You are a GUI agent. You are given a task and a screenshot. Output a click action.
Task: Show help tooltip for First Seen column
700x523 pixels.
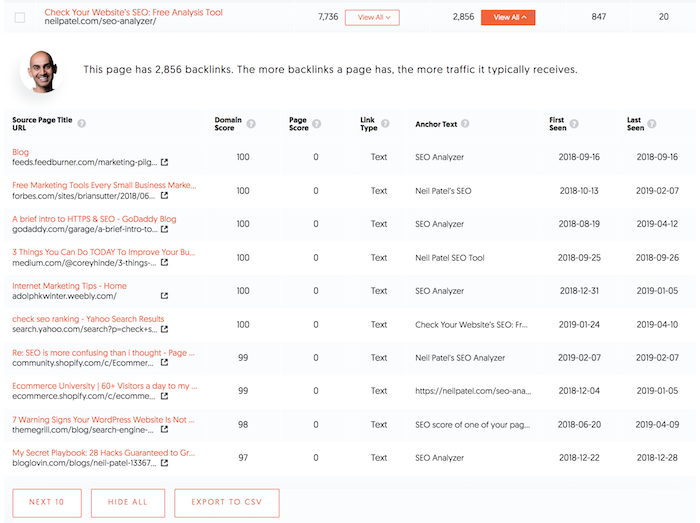coord(575,124)
